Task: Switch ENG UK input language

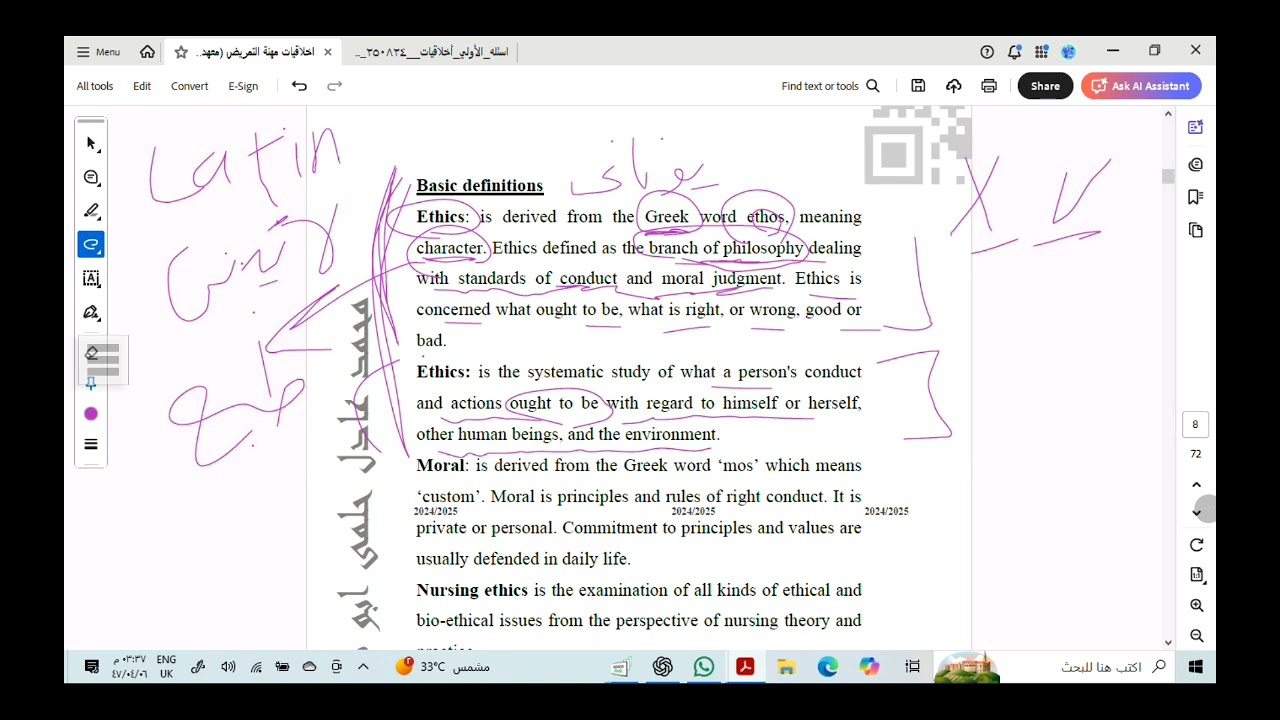Action: coord(166,667)
